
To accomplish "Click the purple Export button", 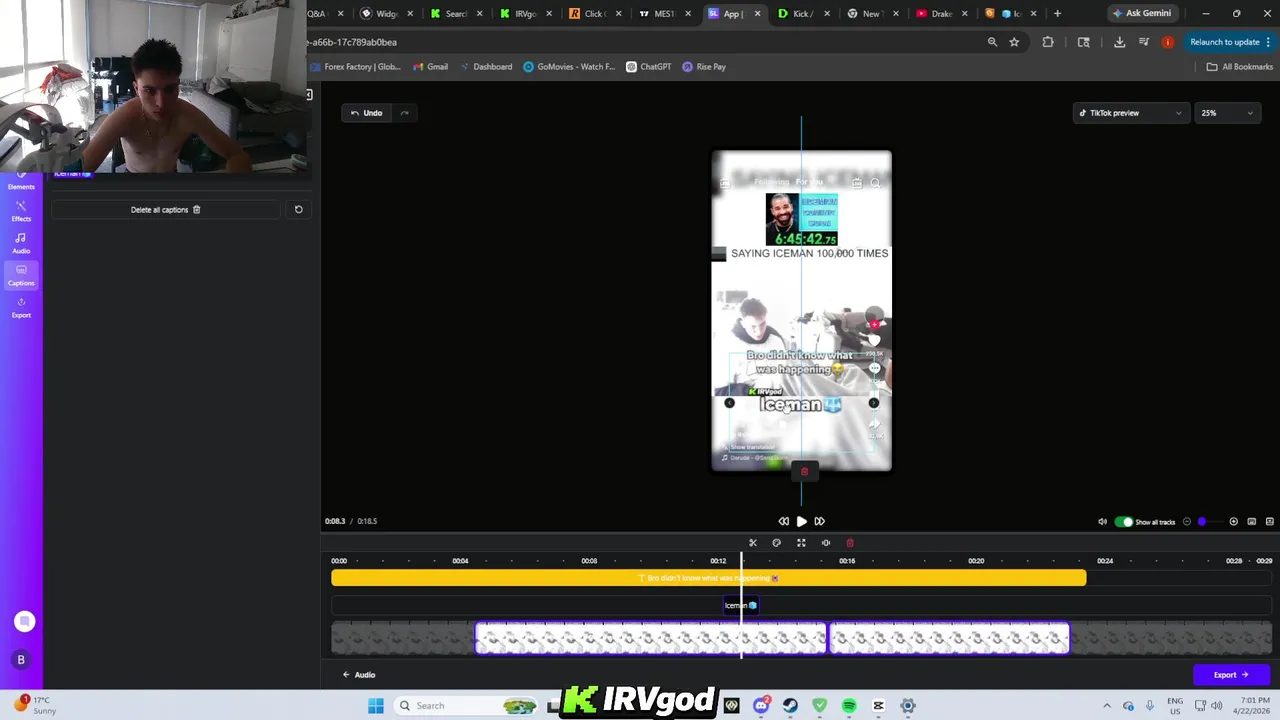I will (1231, 675).
